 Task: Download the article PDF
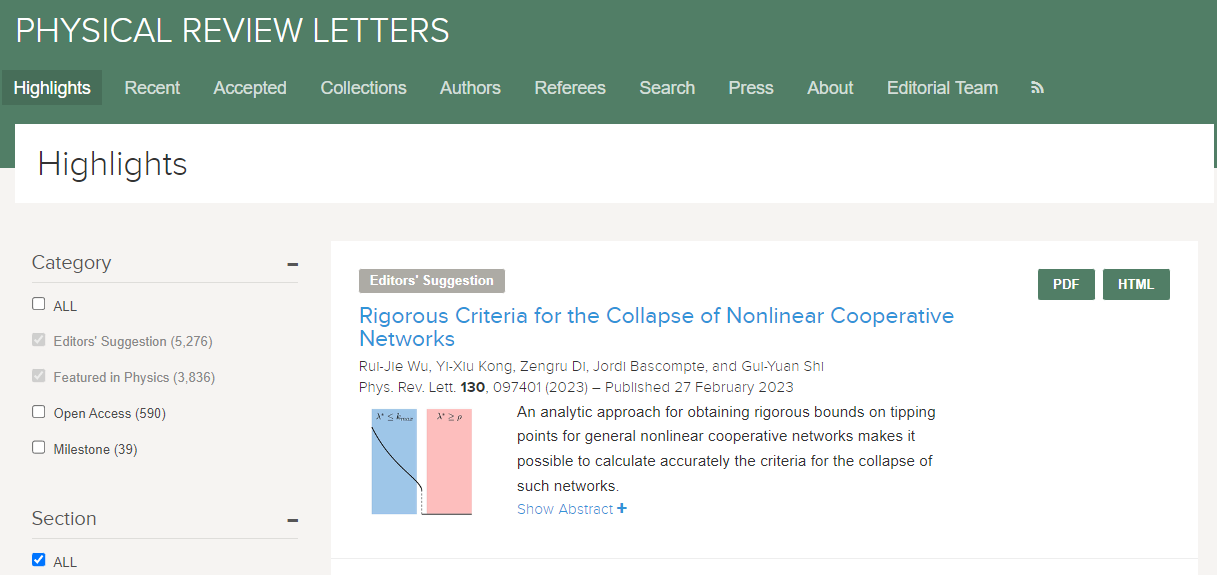[1066, 284]
